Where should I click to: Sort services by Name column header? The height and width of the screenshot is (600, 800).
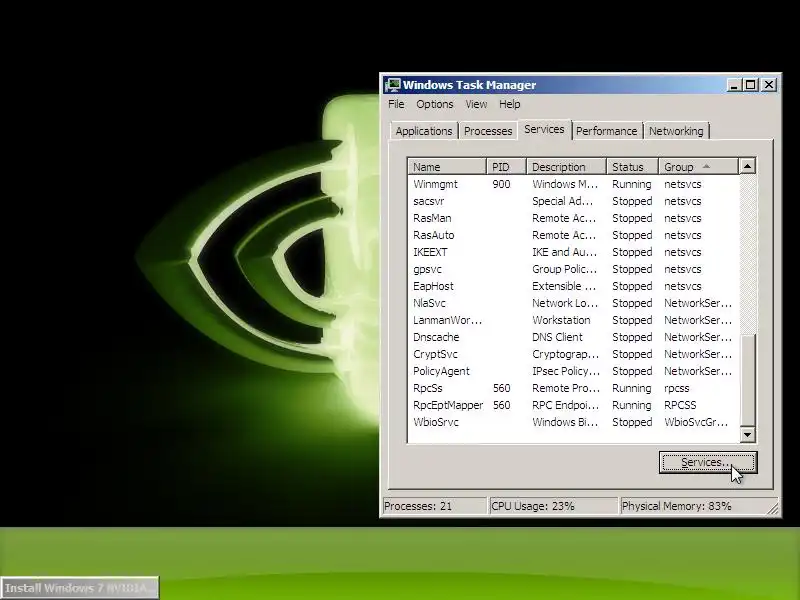(447, 167)
